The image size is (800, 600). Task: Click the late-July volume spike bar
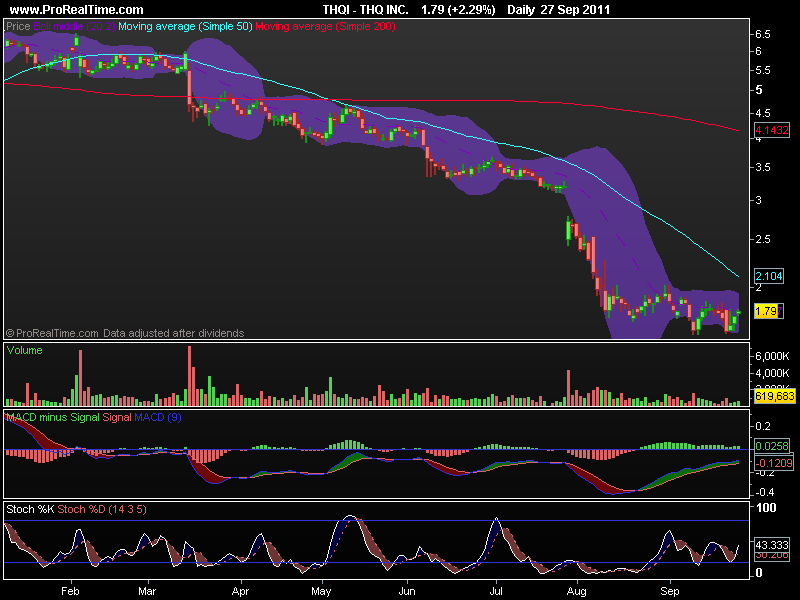coord(568,388)
